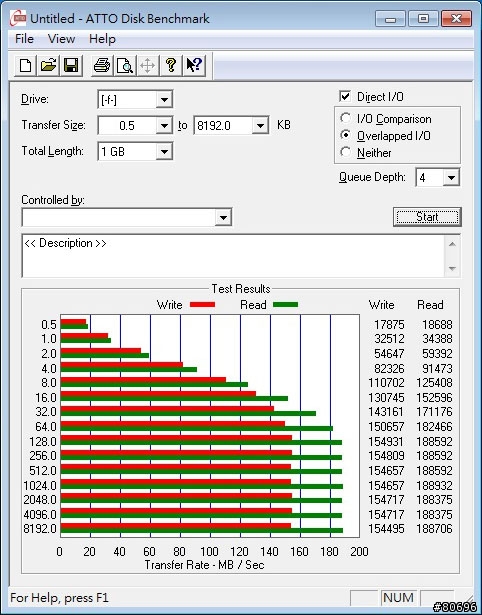Save results with the floppy disk icon

[x=71, y=65]
